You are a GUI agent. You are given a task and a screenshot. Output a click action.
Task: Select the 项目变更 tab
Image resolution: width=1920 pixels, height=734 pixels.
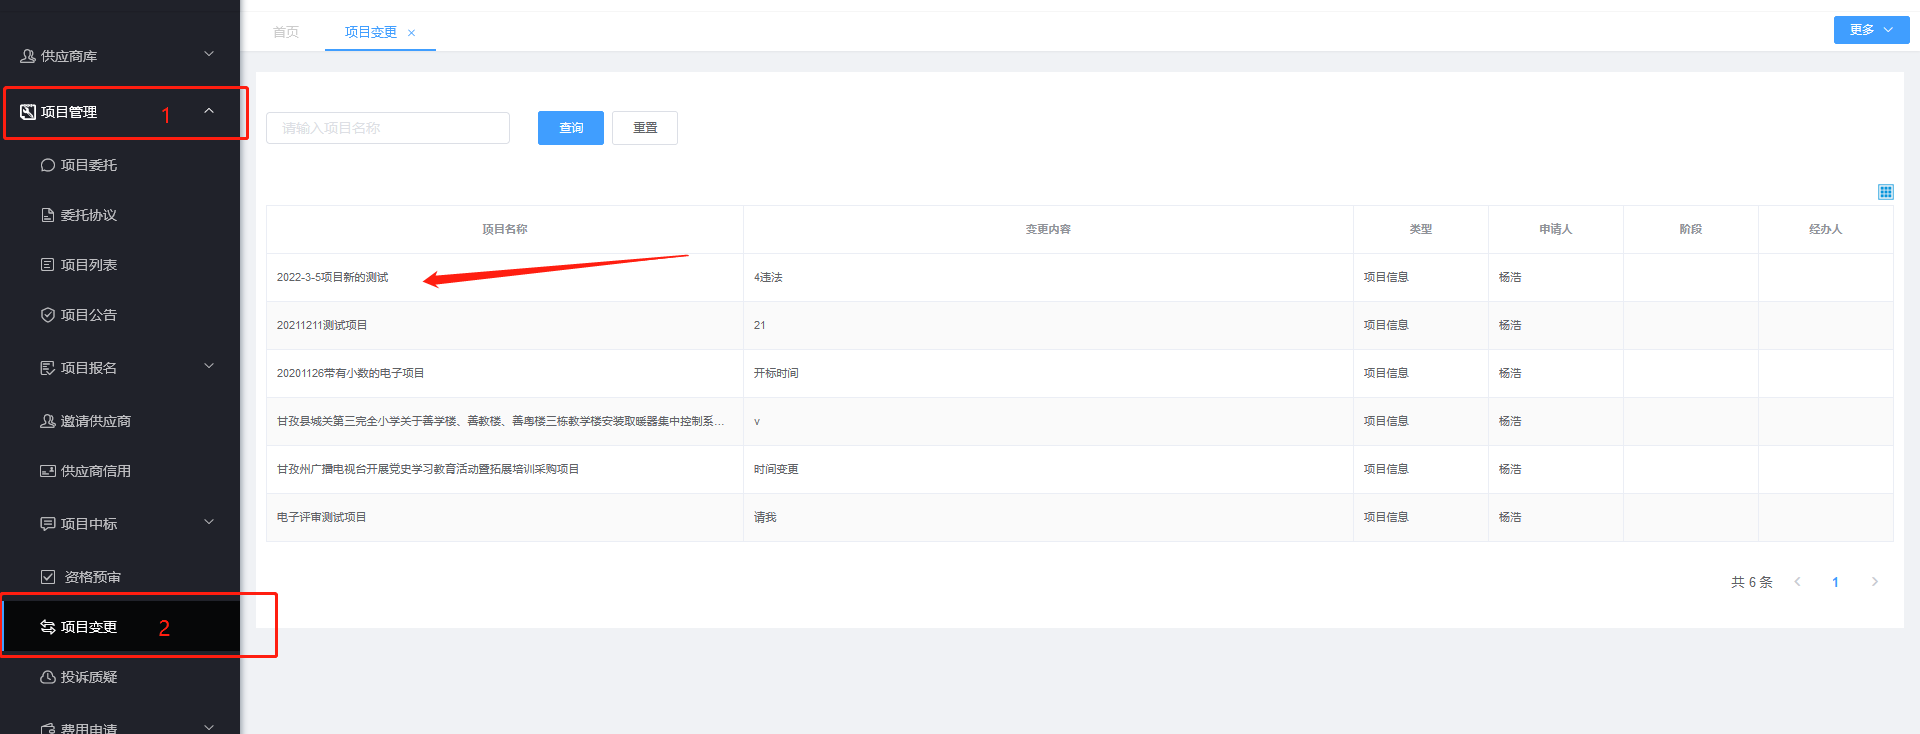pyautogui.click(x=371, y=32)
